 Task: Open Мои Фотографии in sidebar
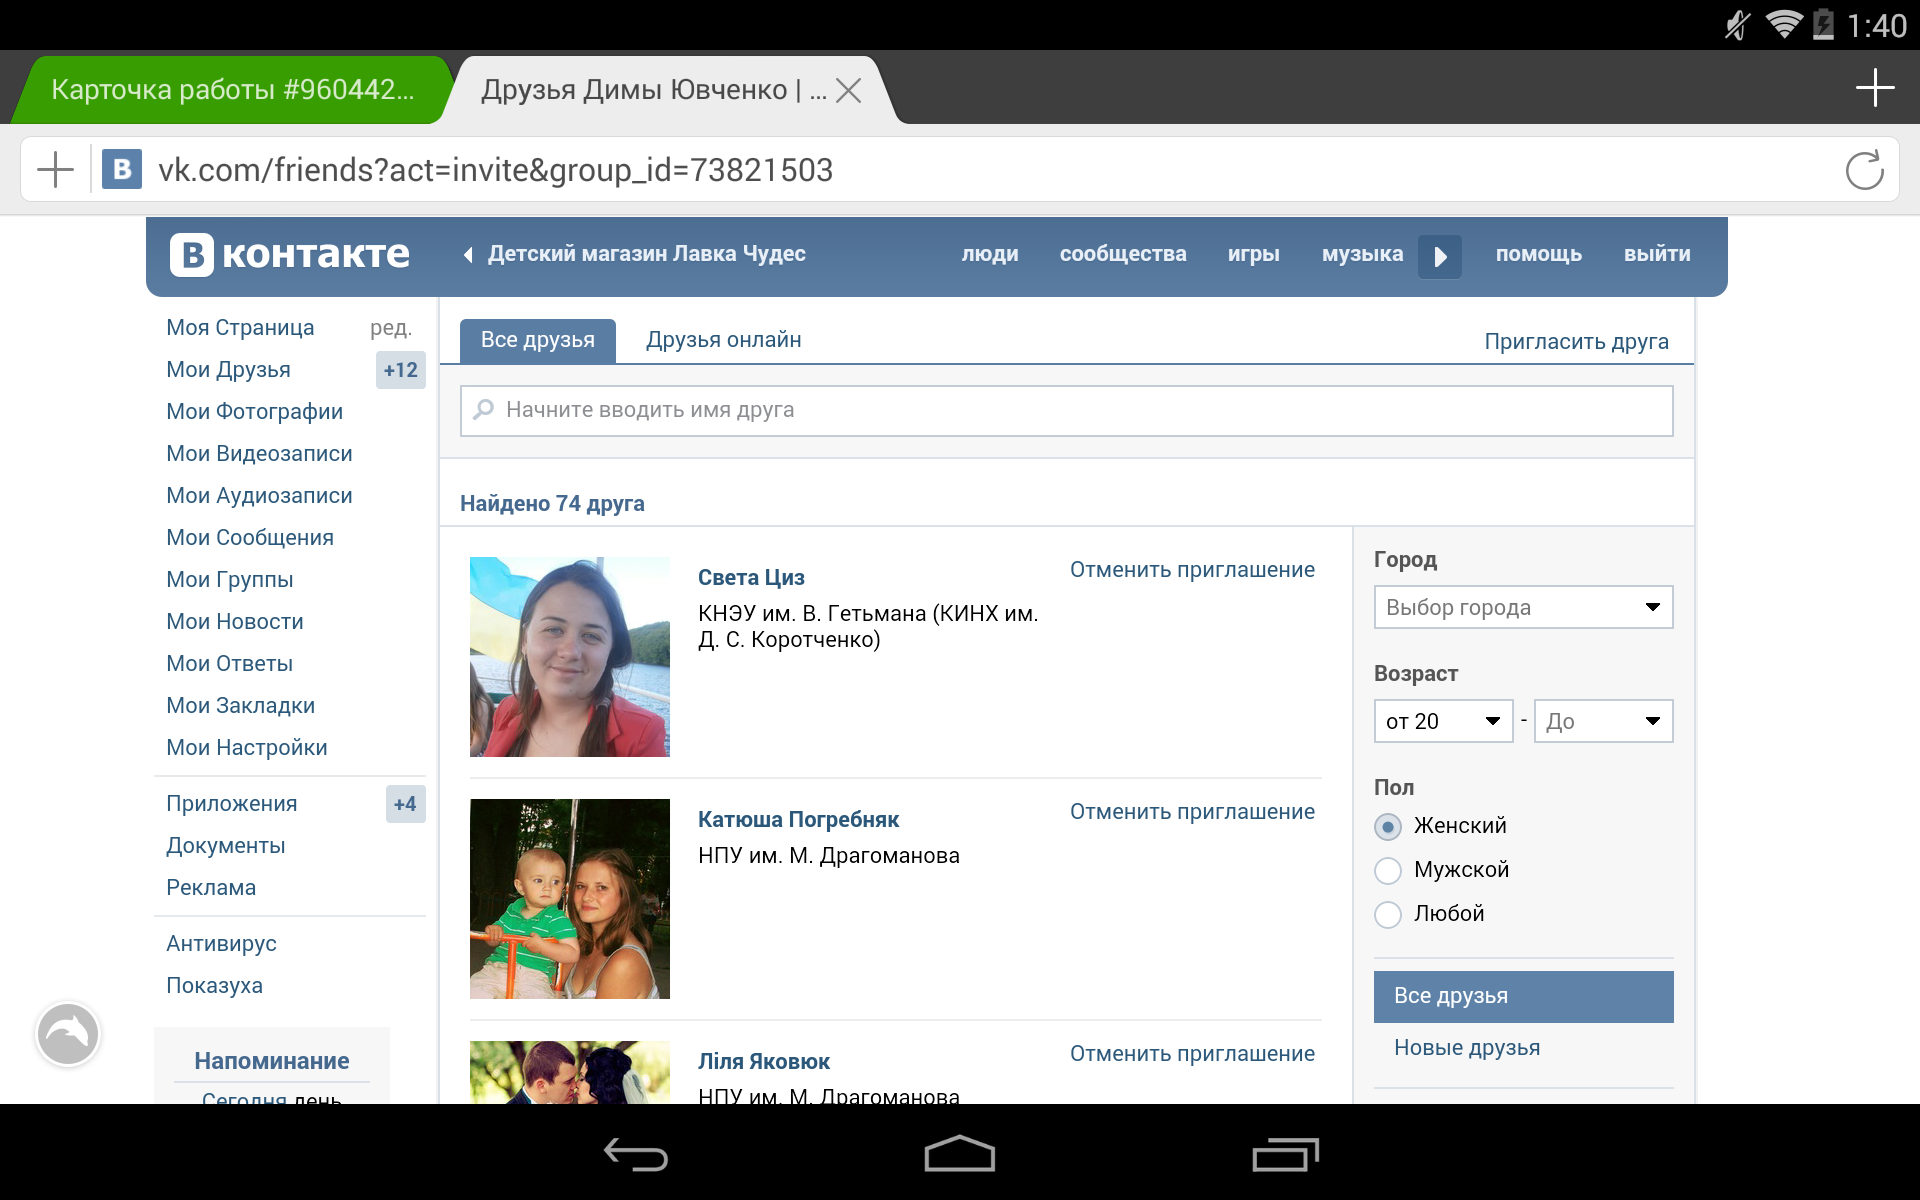[254, 412]
